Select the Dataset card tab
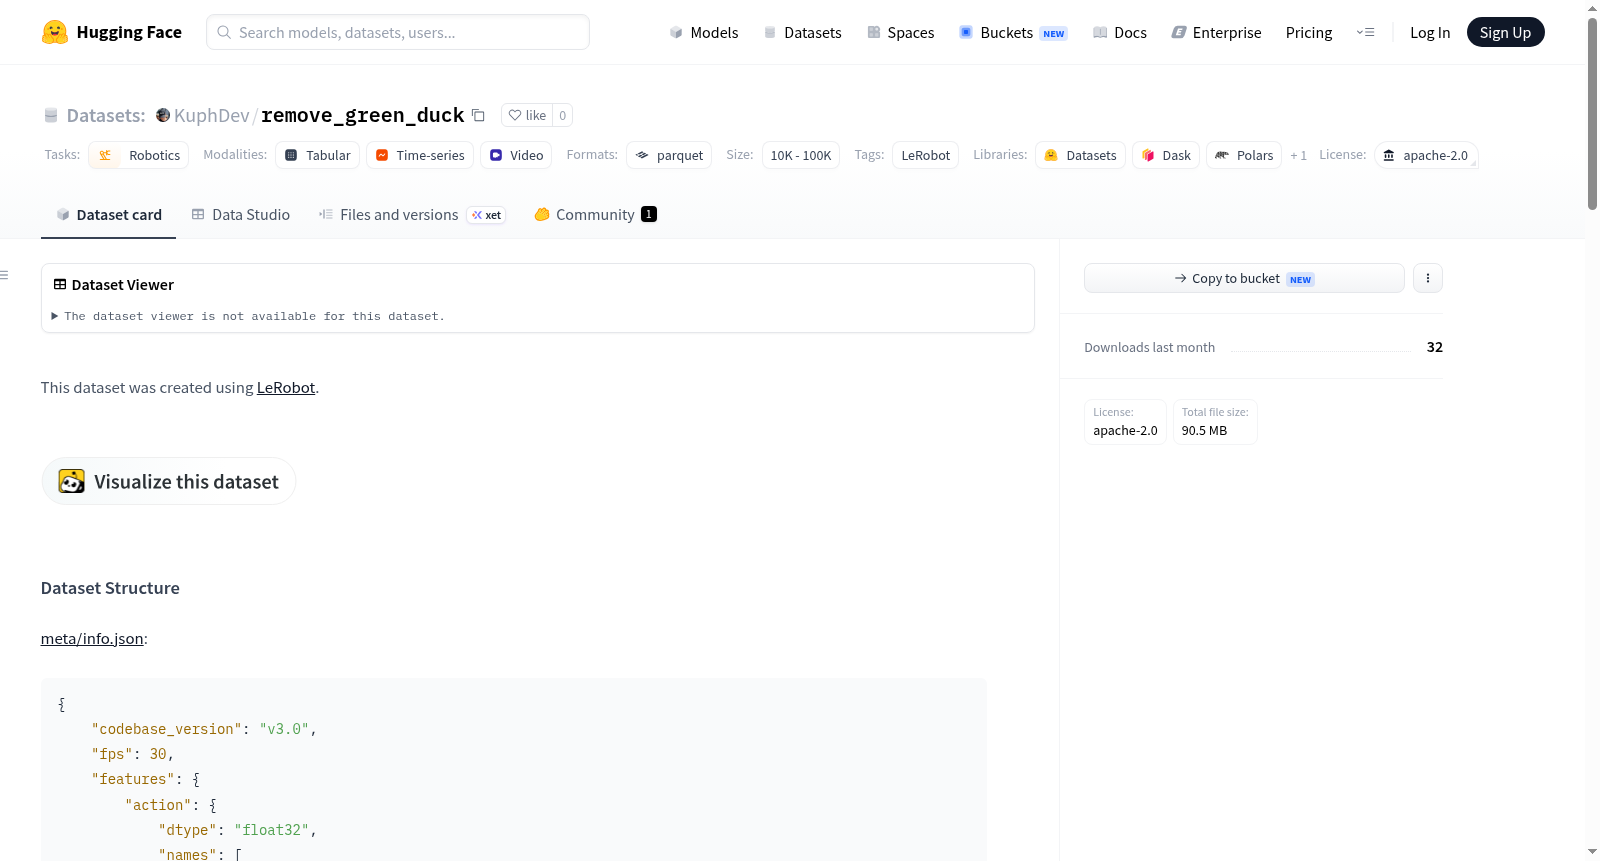 click(109, 215)
